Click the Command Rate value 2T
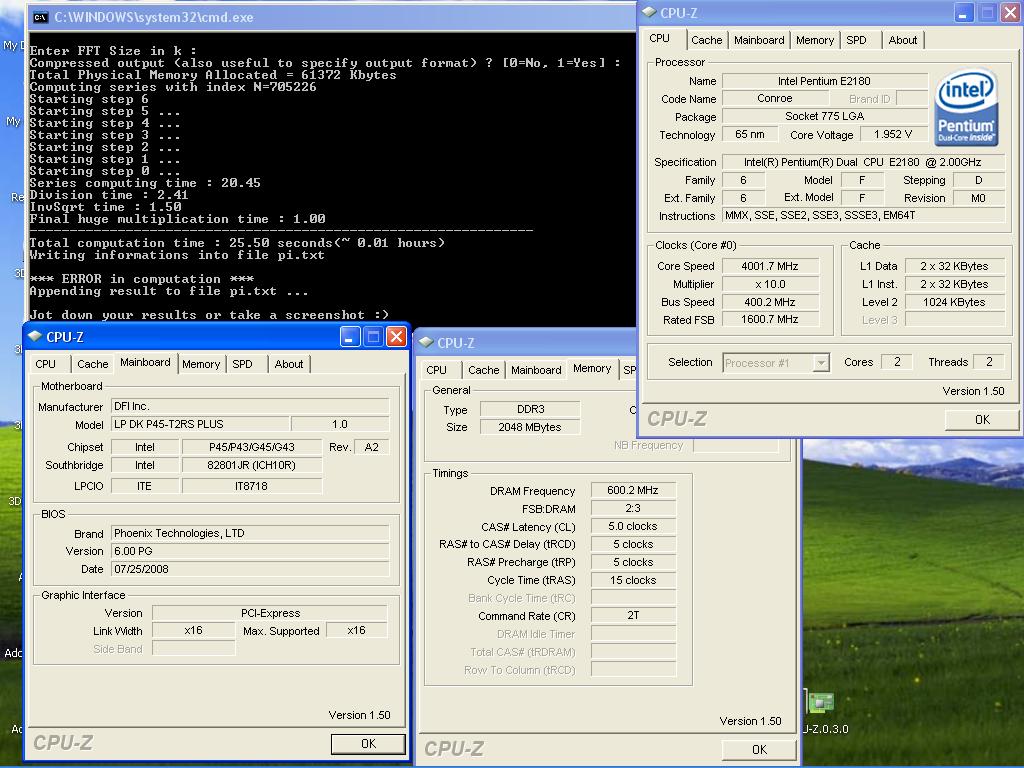Viewport: 1024px width, 768px height. pyautogui.click(x=633, y=615)
